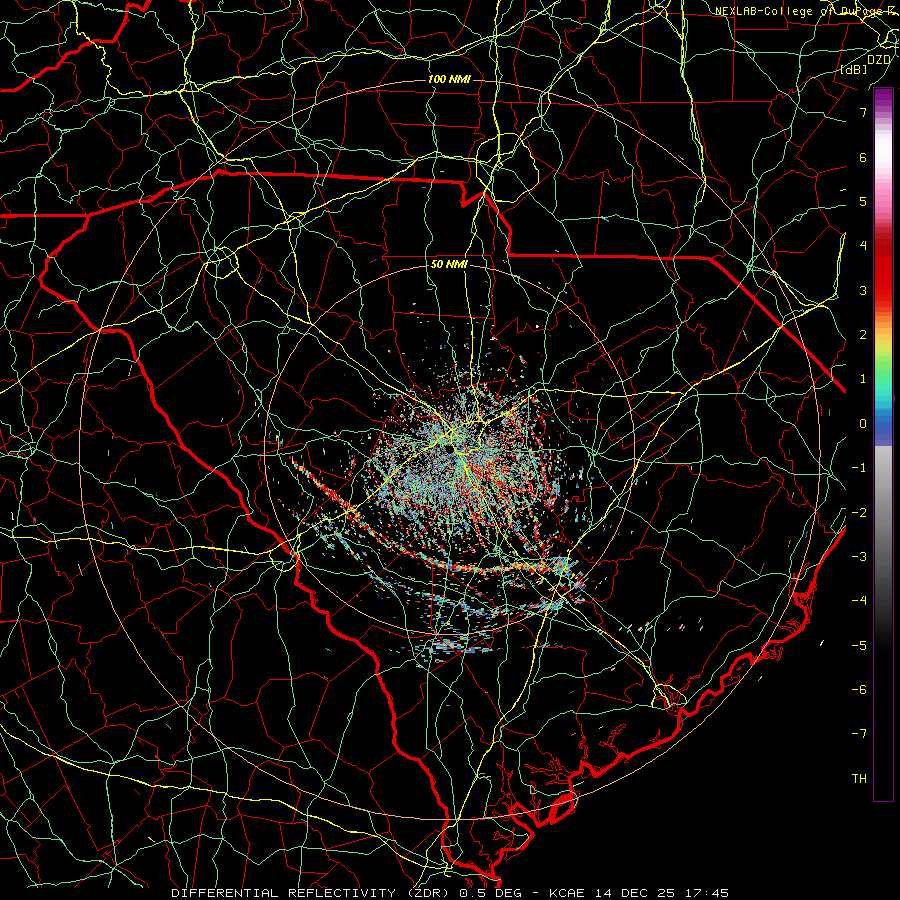Click the "TH" label on the color scale
Viewport: 900px width, 900px height.
(x=859, y=779)
